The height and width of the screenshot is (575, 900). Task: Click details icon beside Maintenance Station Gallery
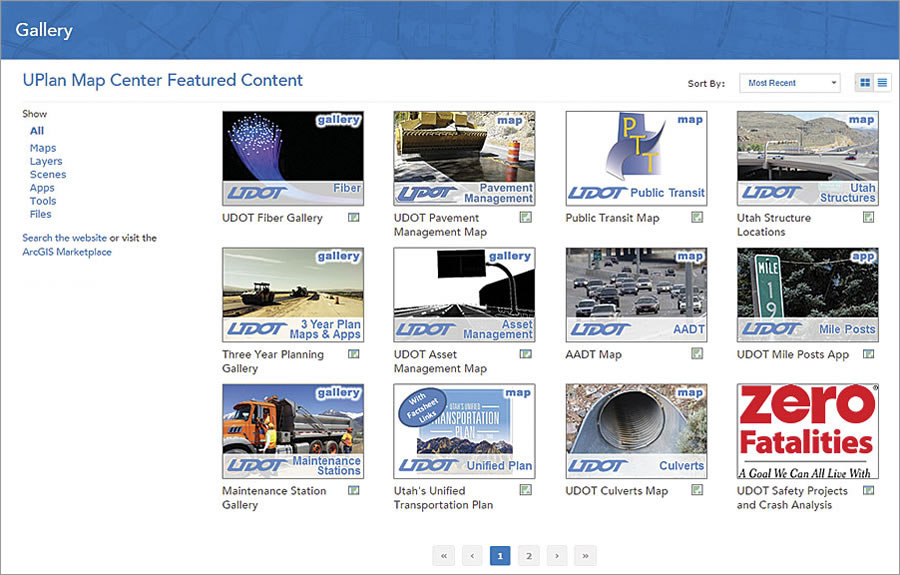point(354,491)
